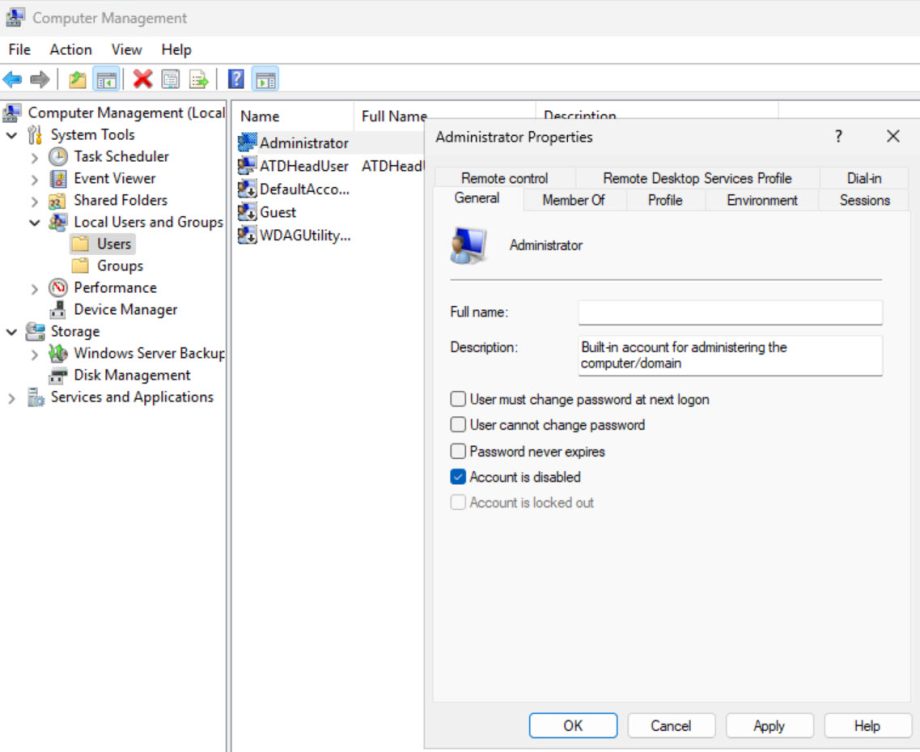
Task: Expand Services and Applications node
Action: (x=12, y=397)
